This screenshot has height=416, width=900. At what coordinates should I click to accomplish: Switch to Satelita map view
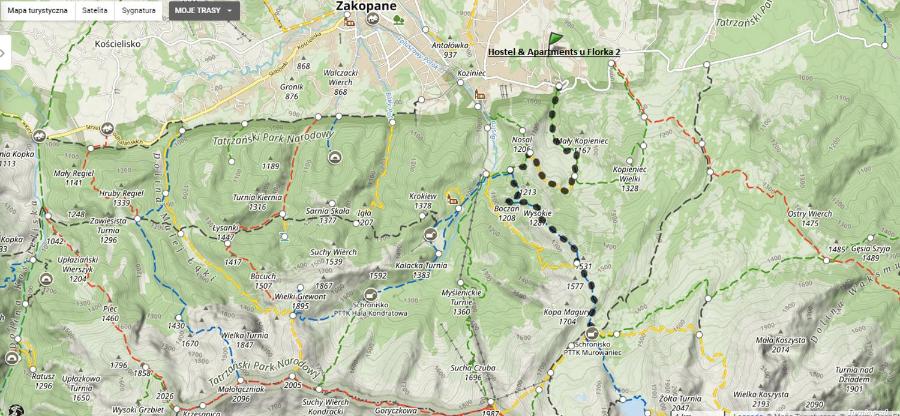click(95, 10)
